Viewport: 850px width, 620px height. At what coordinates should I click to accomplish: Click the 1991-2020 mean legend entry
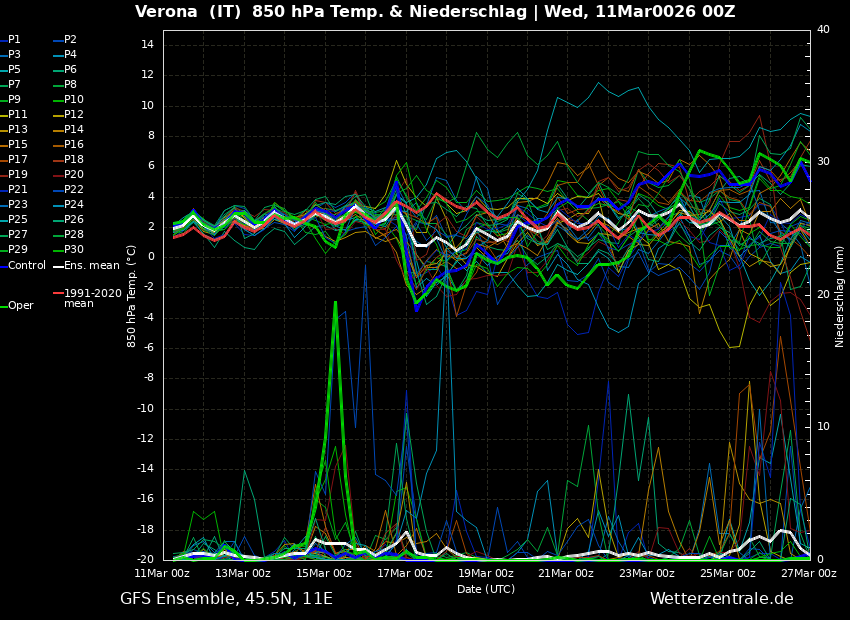(x=92, y=298)
